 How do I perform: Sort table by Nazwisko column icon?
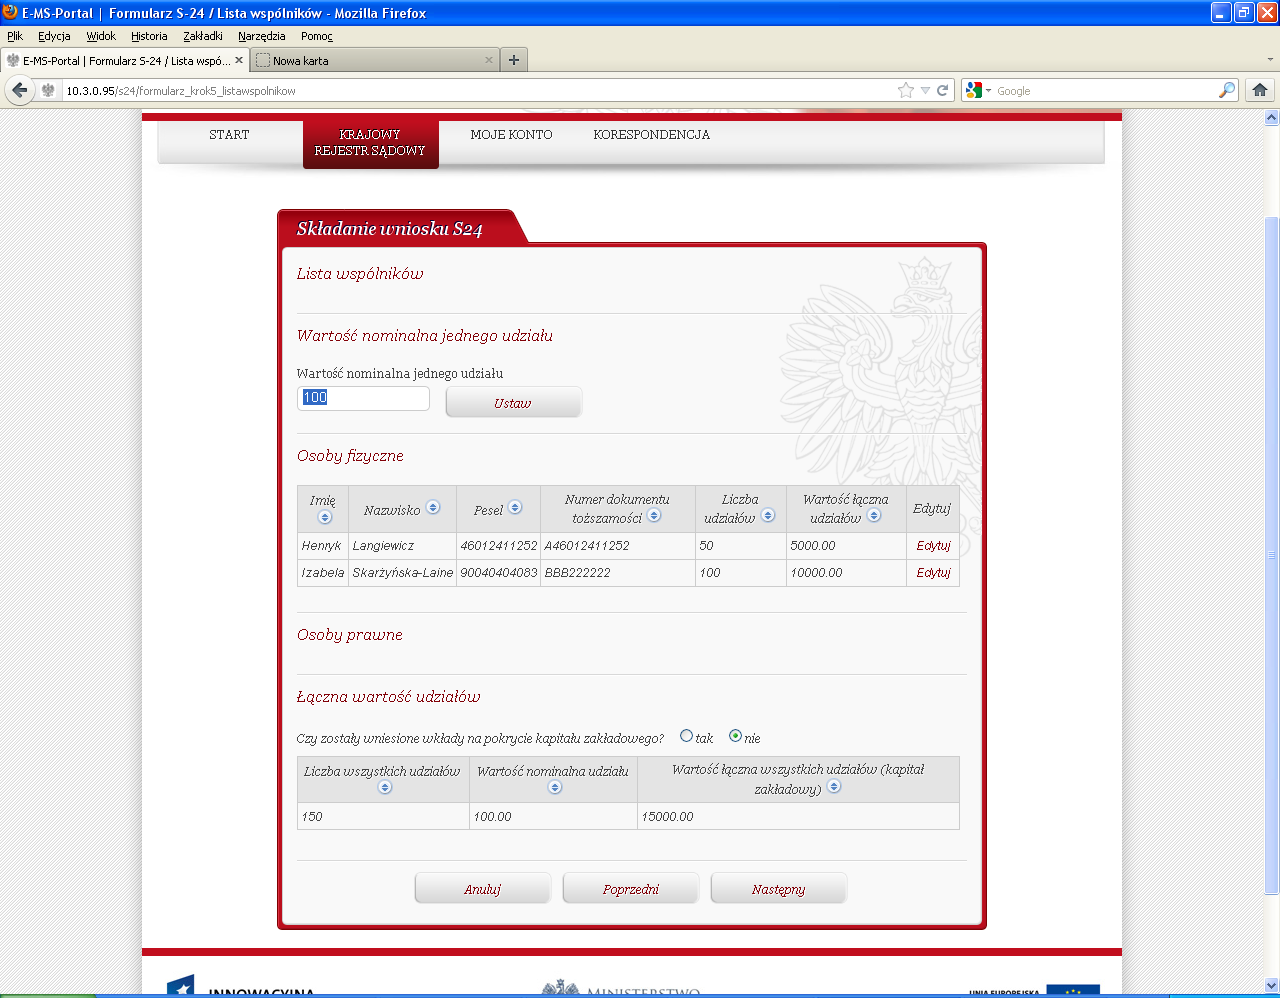[x=433, y=507]
